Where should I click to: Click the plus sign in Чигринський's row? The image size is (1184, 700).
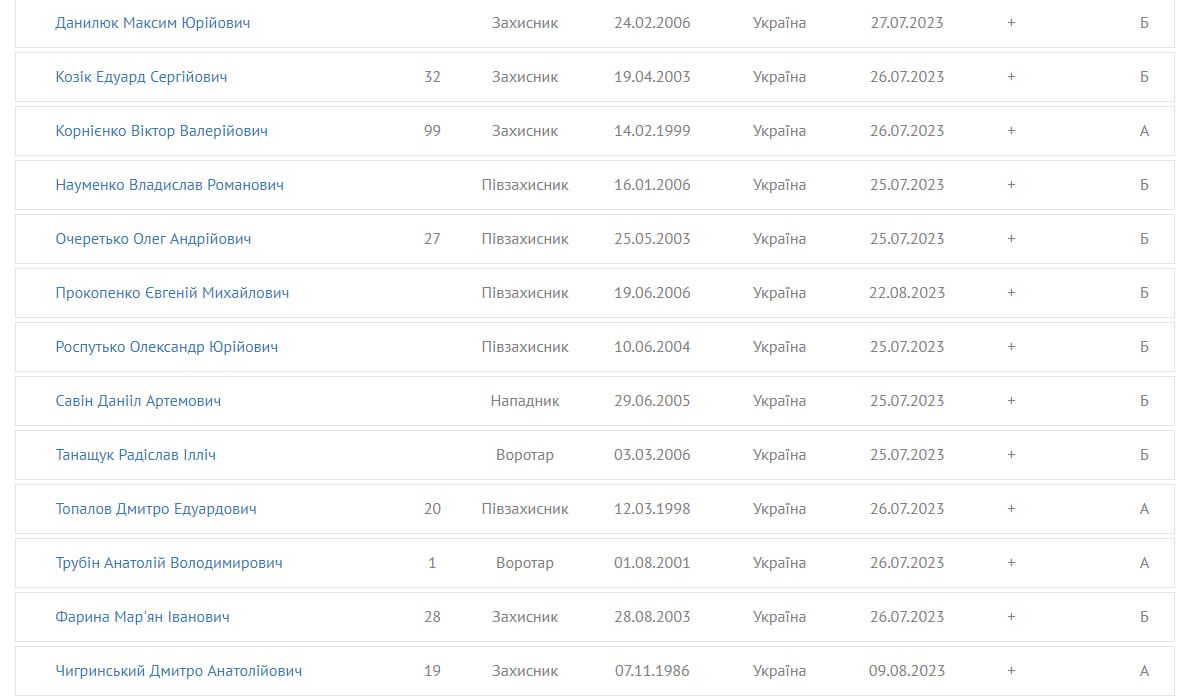[1011, 671]
